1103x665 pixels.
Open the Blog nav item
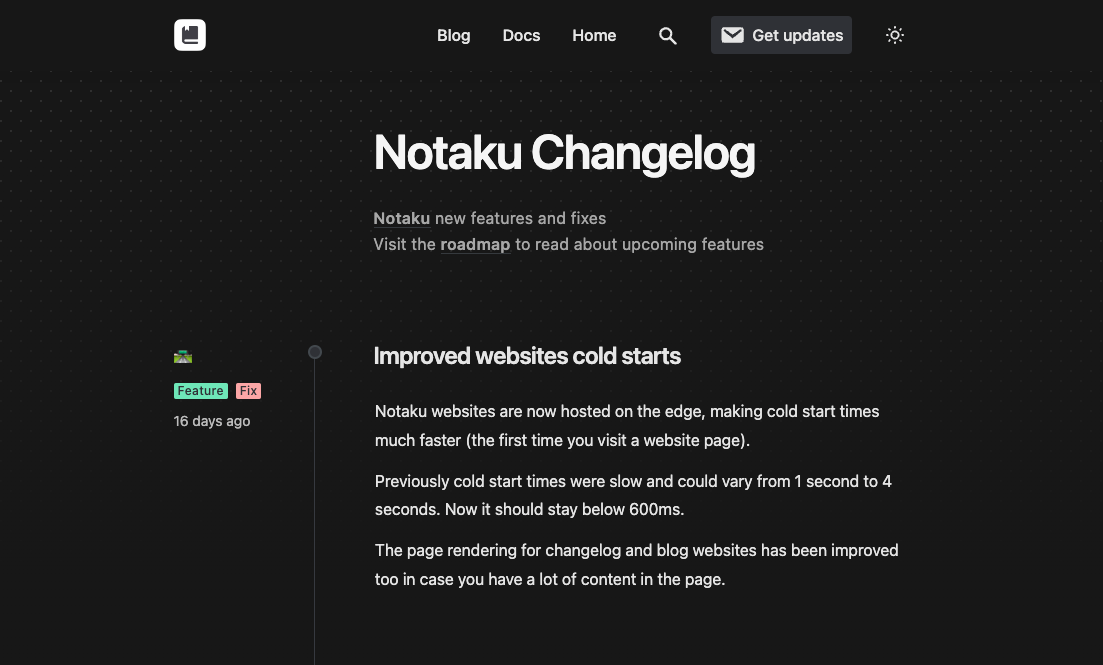click(454, 35)
